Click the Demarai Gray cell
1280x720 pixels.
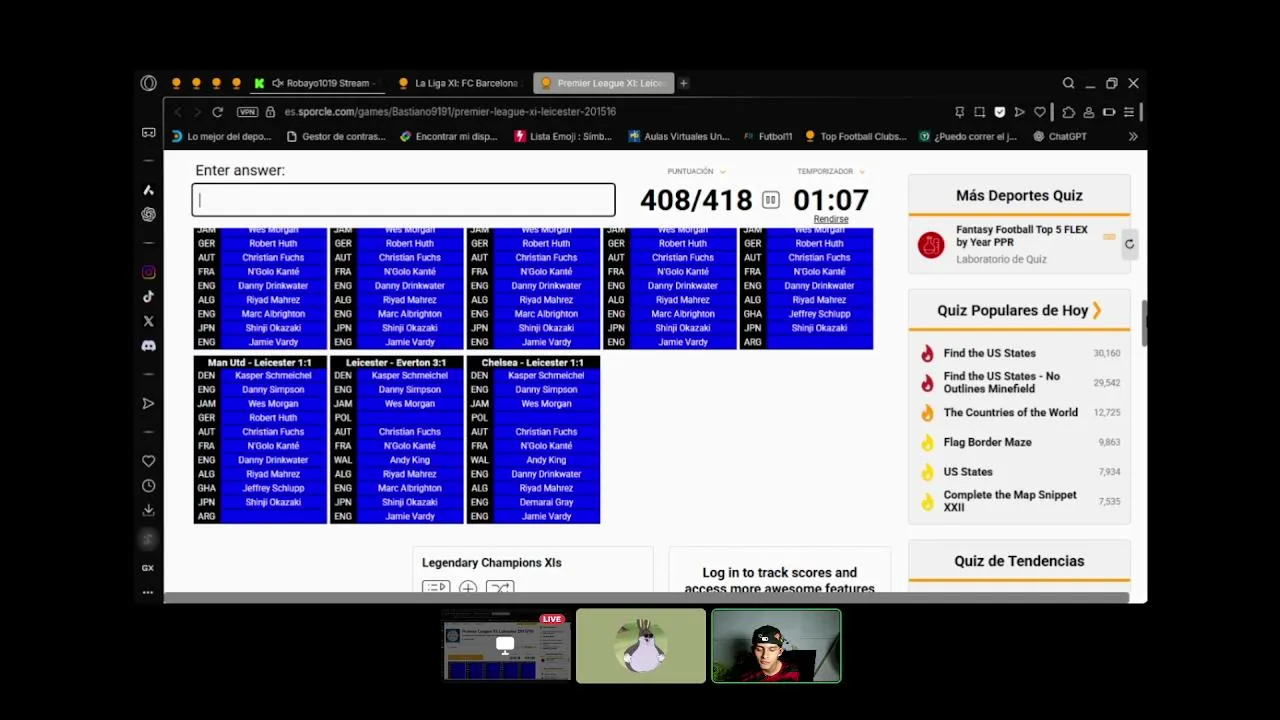click(546, 502)
